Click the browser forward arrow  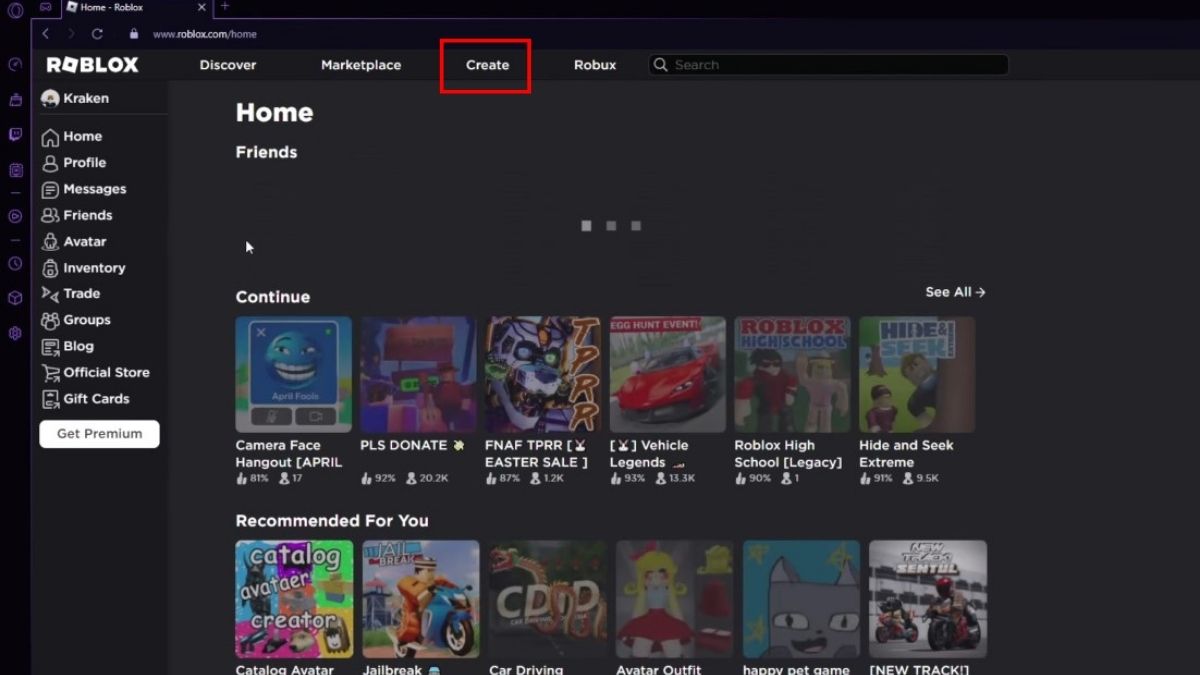[70, 33]
